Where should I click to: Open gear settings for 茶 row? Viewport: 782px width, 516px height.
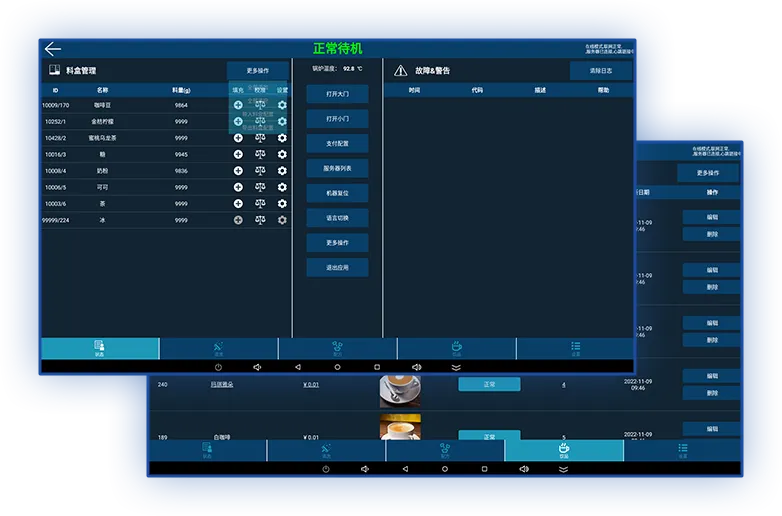[x=282, y=204]
